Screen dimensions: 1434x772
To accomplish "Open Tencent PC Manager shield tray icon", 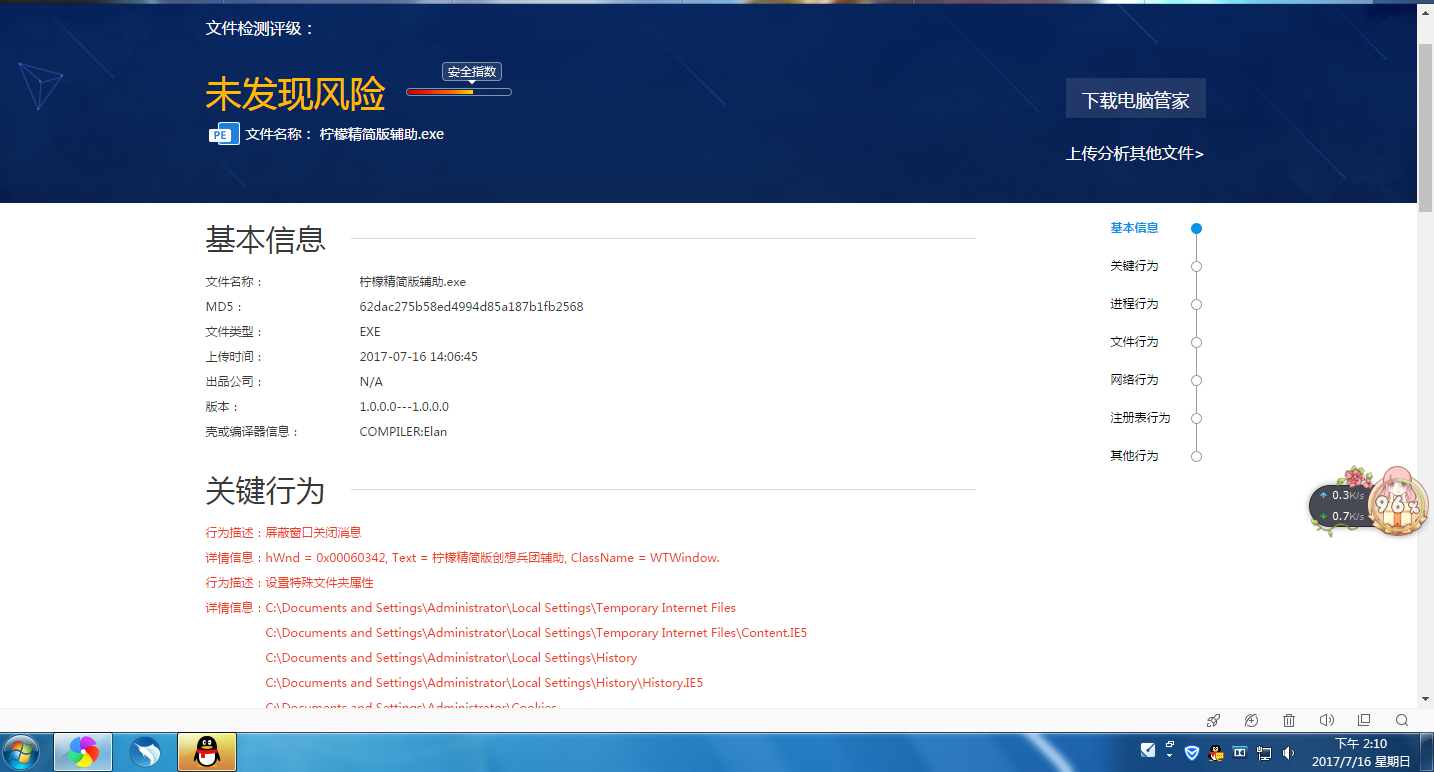I will tap(1192, 752).
